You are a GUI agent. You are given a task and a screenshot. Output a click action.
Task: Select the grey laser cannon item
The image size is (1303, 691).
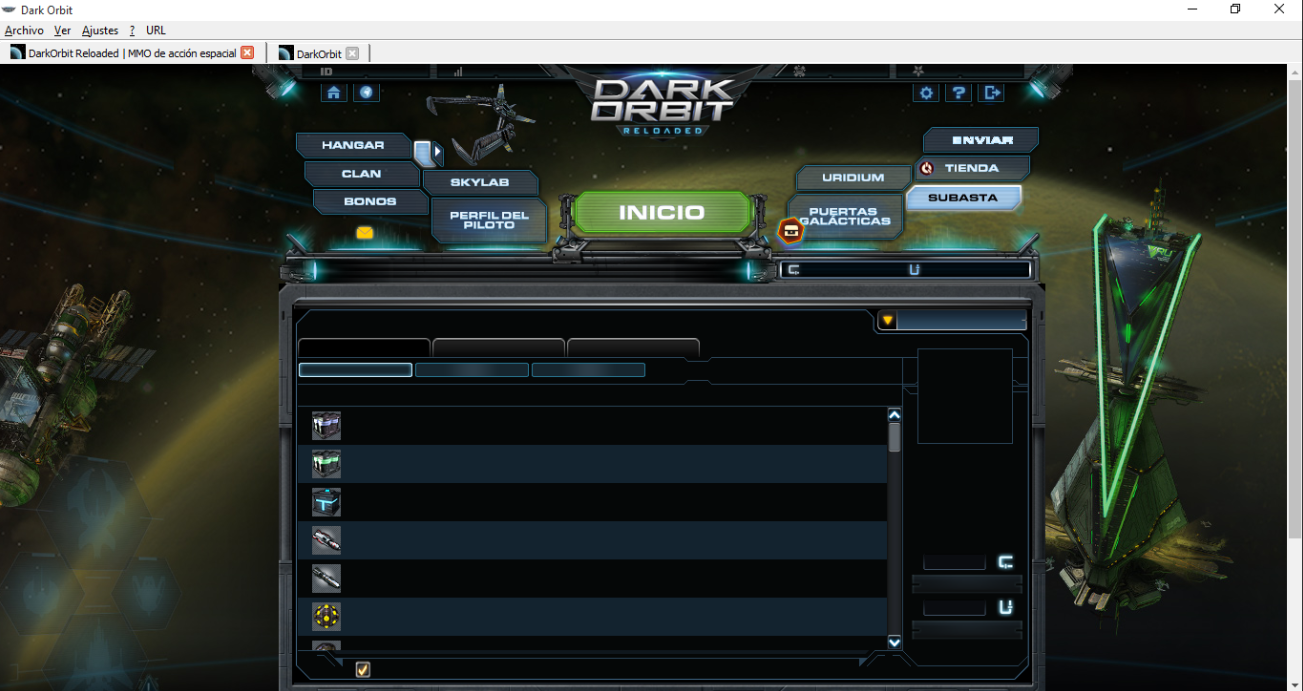coord(326,578)
